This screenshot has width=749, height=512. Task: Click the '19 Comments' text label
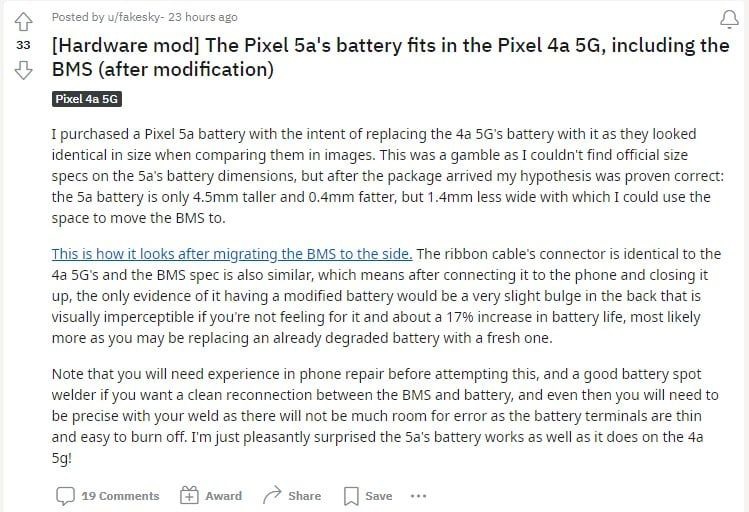tap(120, 496)
